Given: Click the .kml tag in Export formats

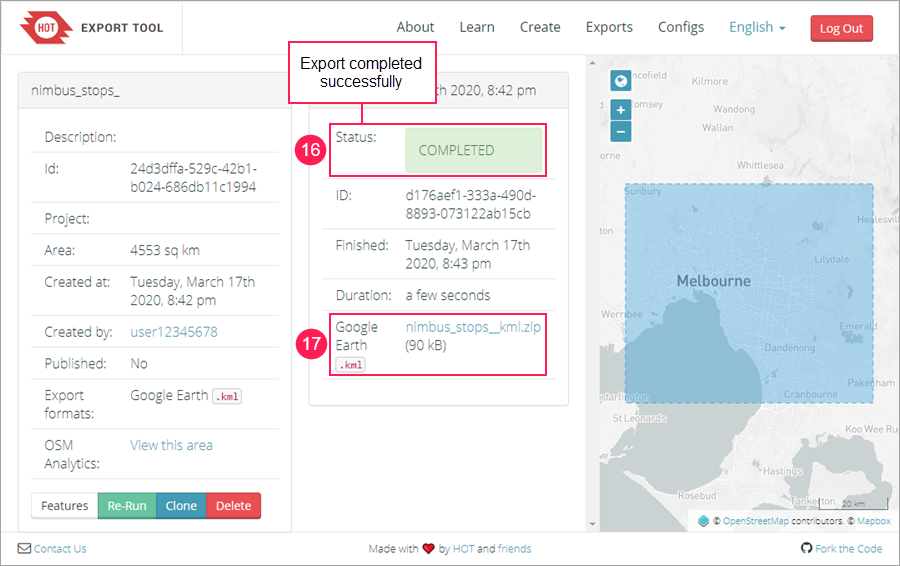Looking at the screenshot, I should pos(227,396).
